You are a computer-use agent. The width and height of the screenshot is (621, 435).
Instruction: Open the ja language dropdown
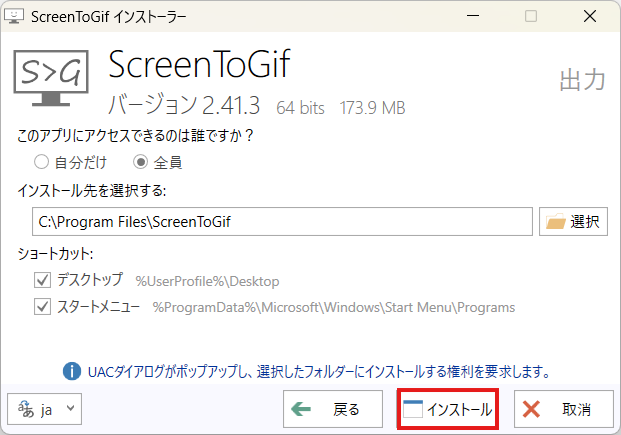(x=44, y=409)
